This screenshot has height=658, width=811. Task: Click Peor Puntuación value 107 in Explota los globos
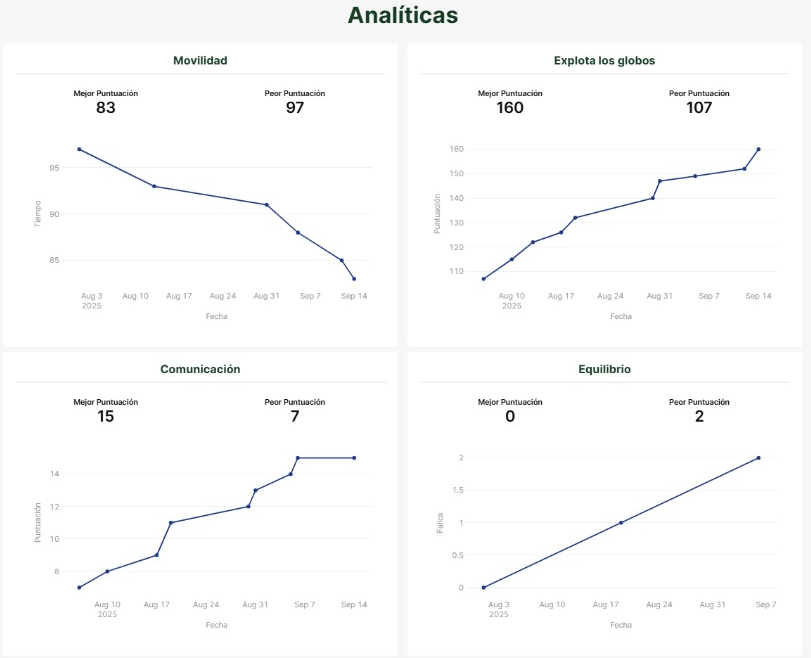pos(699,108)
